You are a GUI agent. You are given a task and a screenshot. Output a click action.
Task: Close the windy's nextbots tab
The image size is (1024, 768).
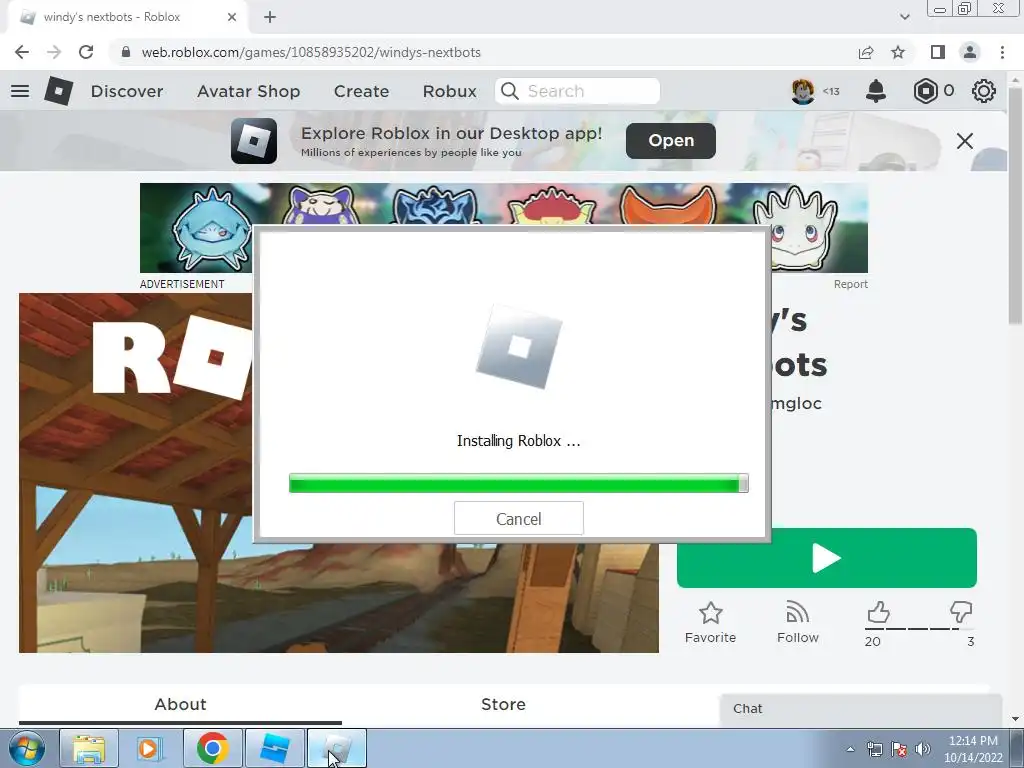[232, 17]
